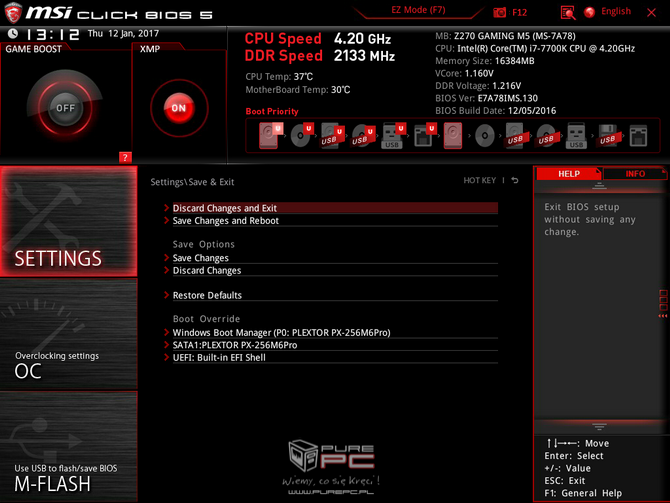This screenshot has height=503, width=670.
Task: Boot override to SATA1:PLEXTOR PX-256M6Pro
Action: point(335,345)
